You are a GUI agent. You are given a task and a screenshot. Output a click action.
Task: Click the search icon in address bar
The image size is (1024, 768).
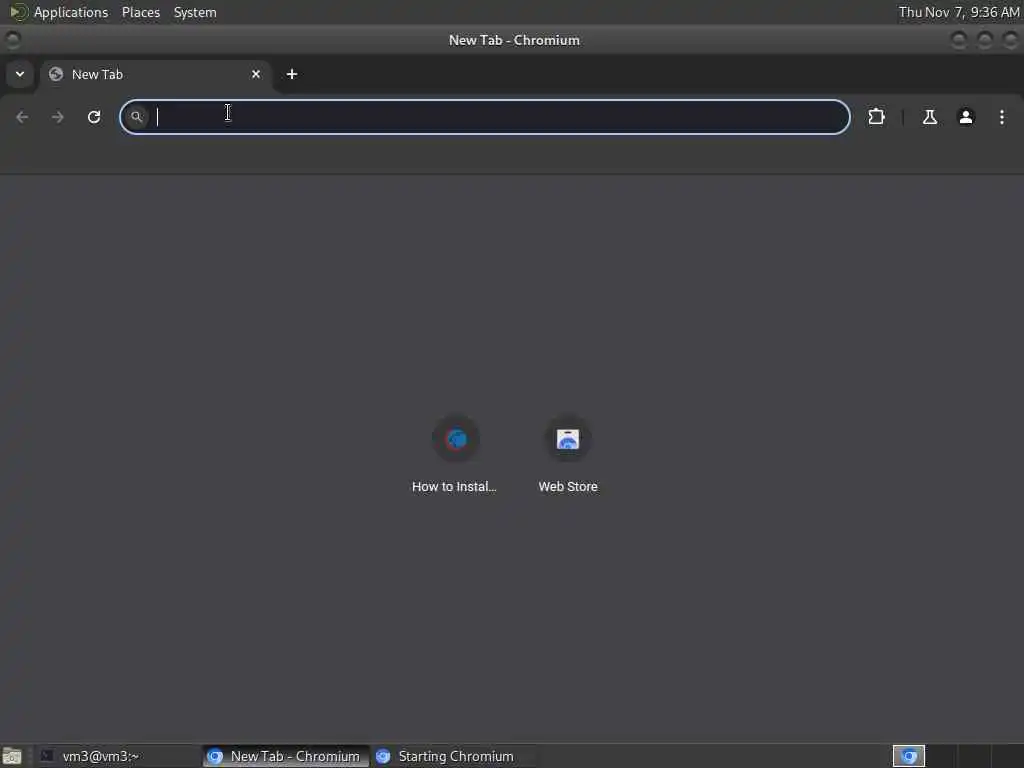tap(136, 117)
